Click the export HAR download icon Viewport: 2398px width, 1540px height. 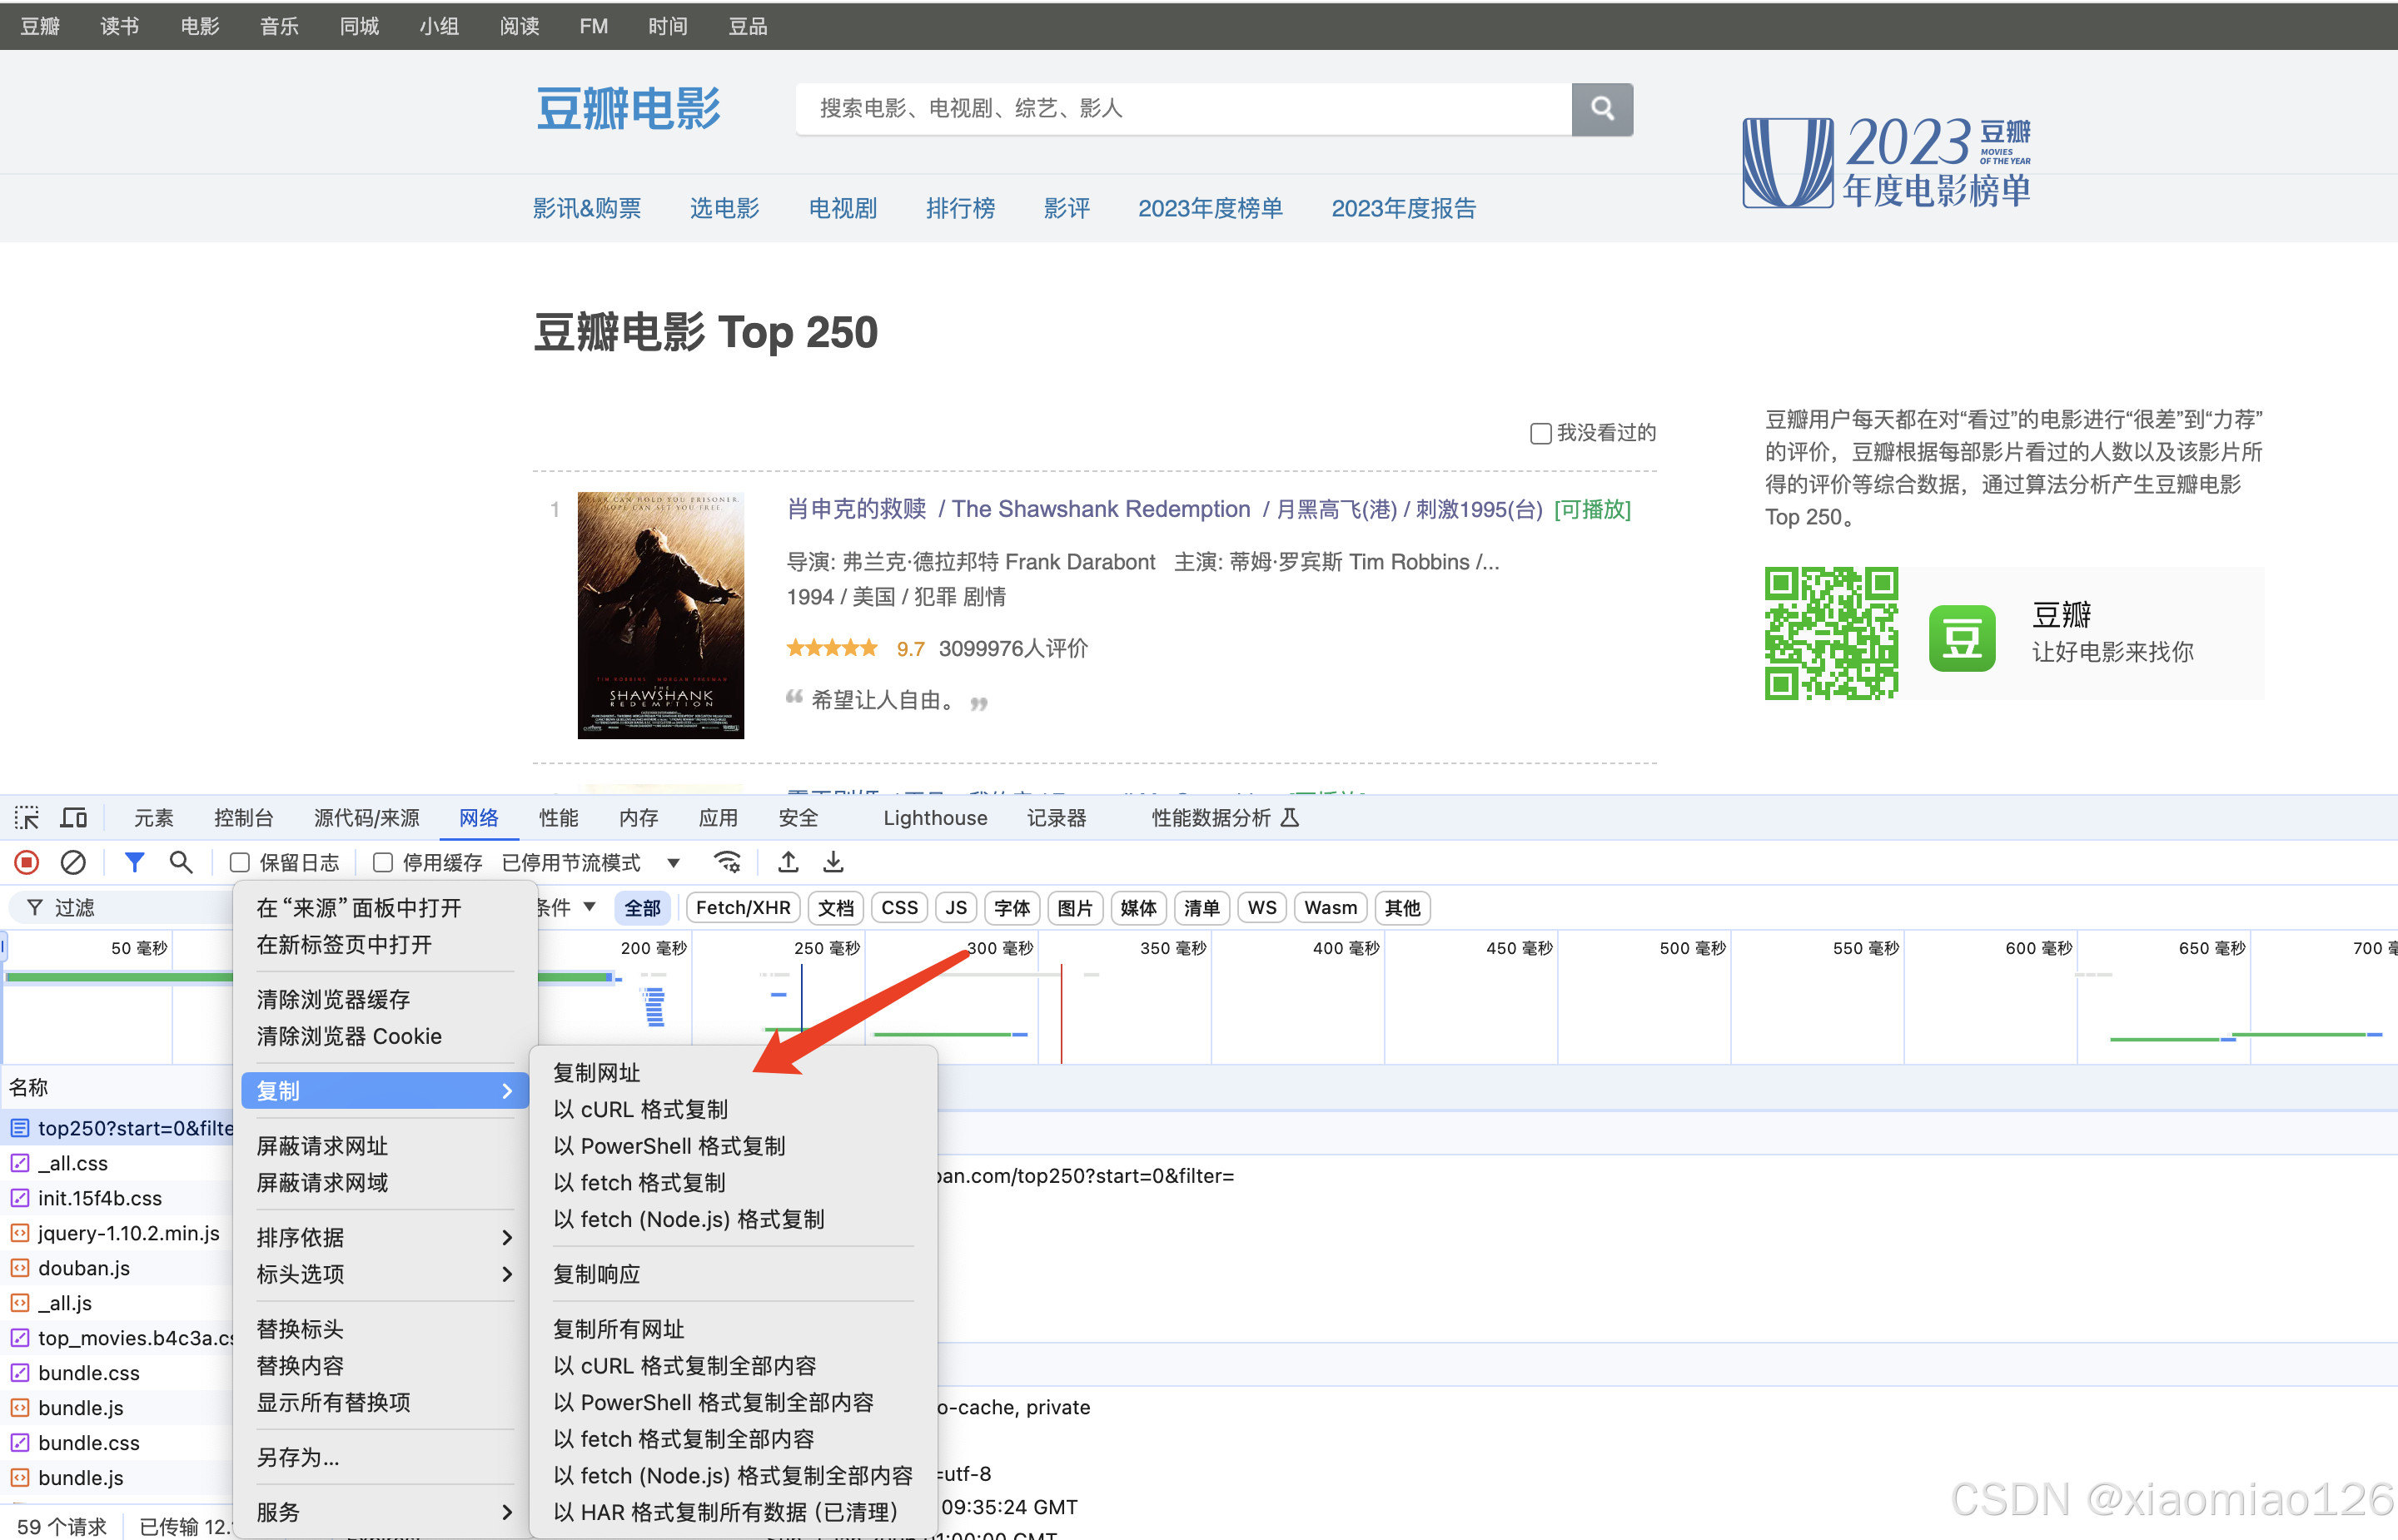pyautogui.click(x=833, y=862)
